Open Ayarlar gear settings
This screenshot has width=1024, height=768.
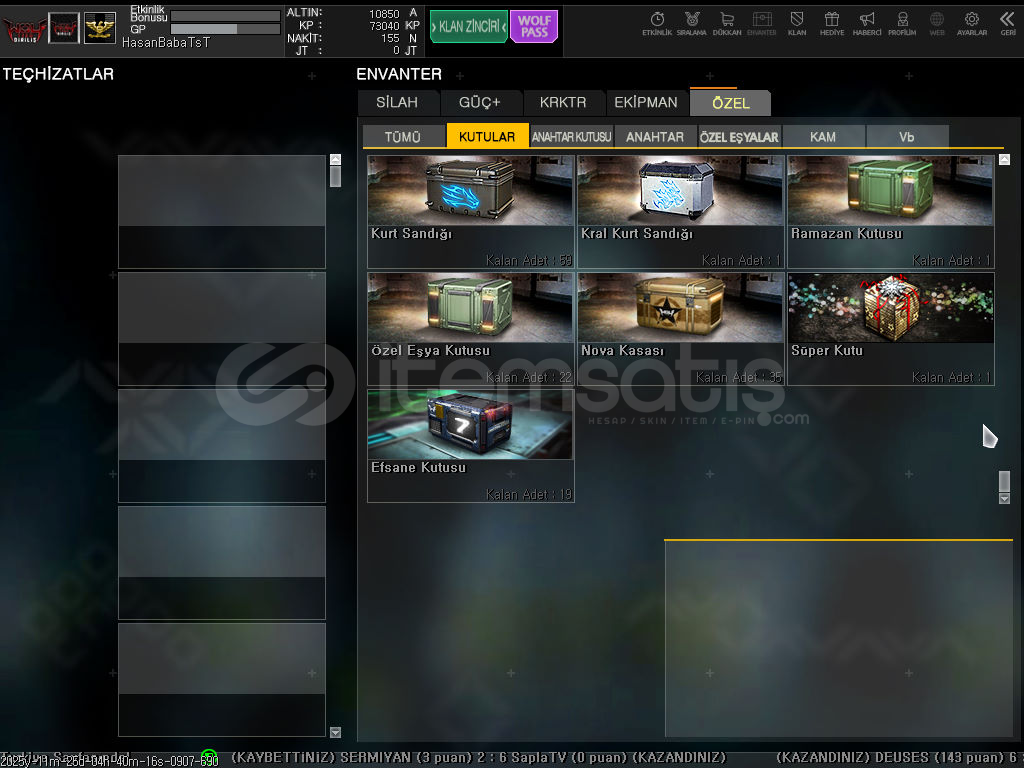[972, 22]
